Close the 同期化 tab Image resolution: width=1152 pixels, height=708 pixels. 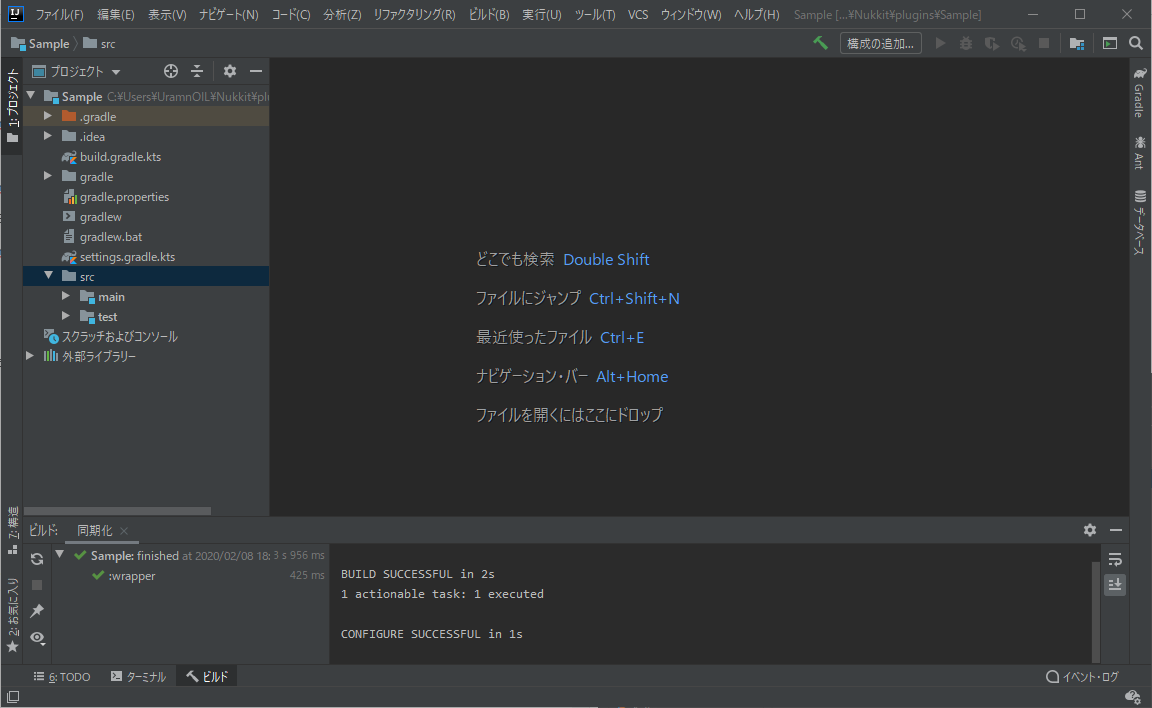[124, 531]
